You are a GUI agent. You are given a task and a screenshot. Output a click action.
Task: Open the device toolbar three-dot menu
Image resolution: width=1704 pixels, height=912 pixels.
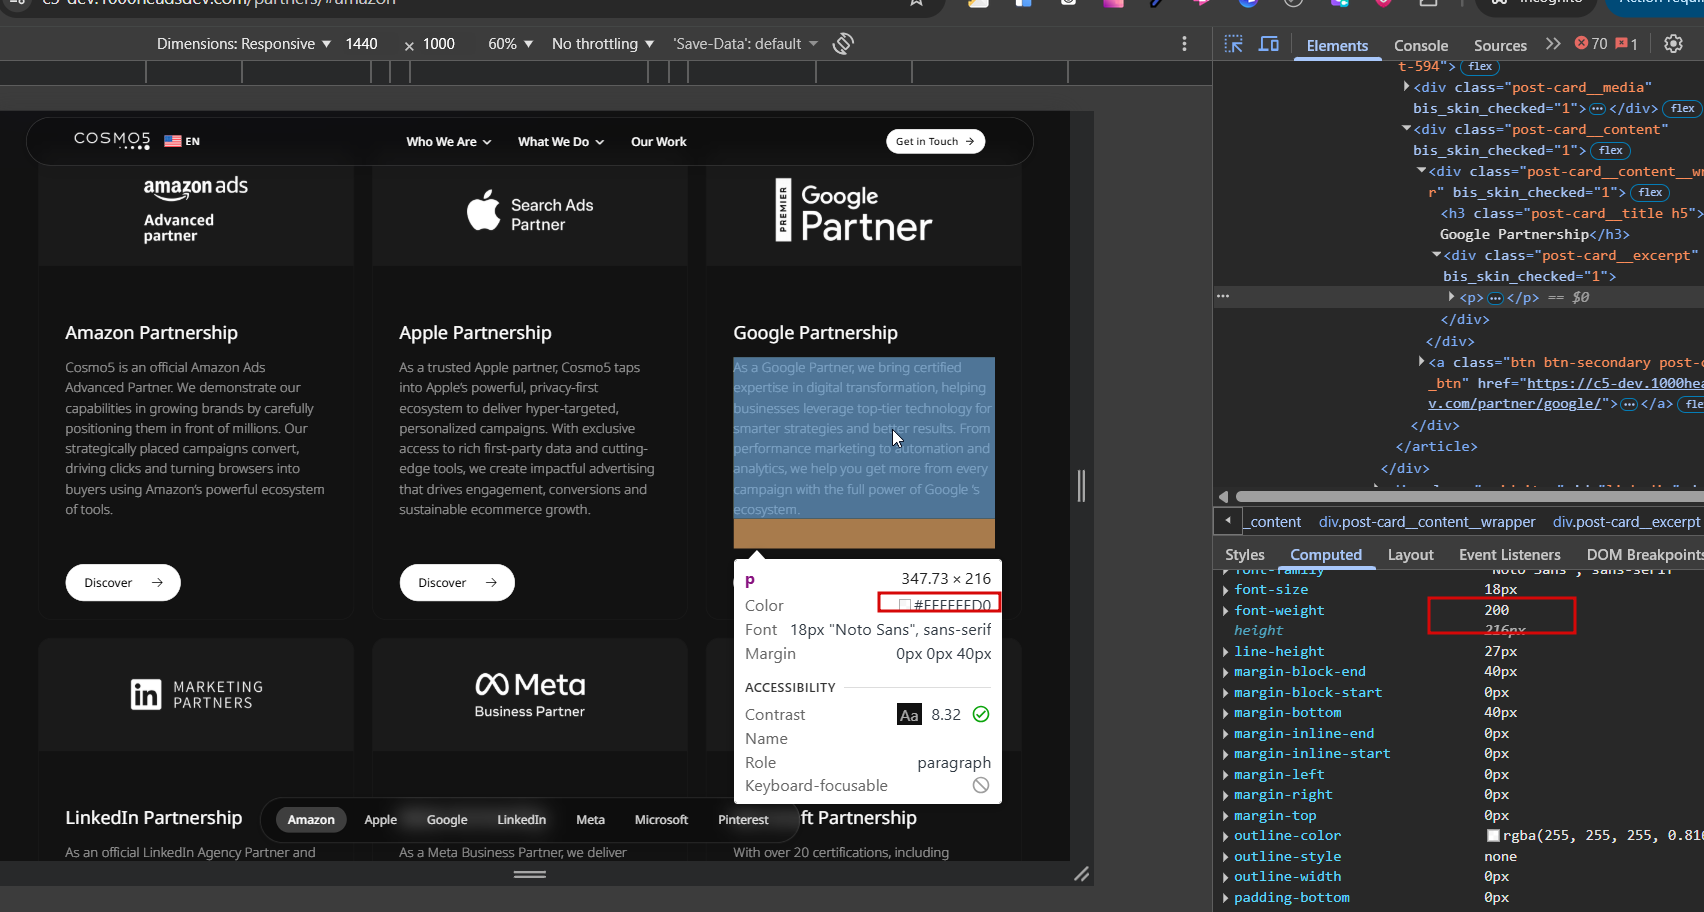pos(1184,44)
